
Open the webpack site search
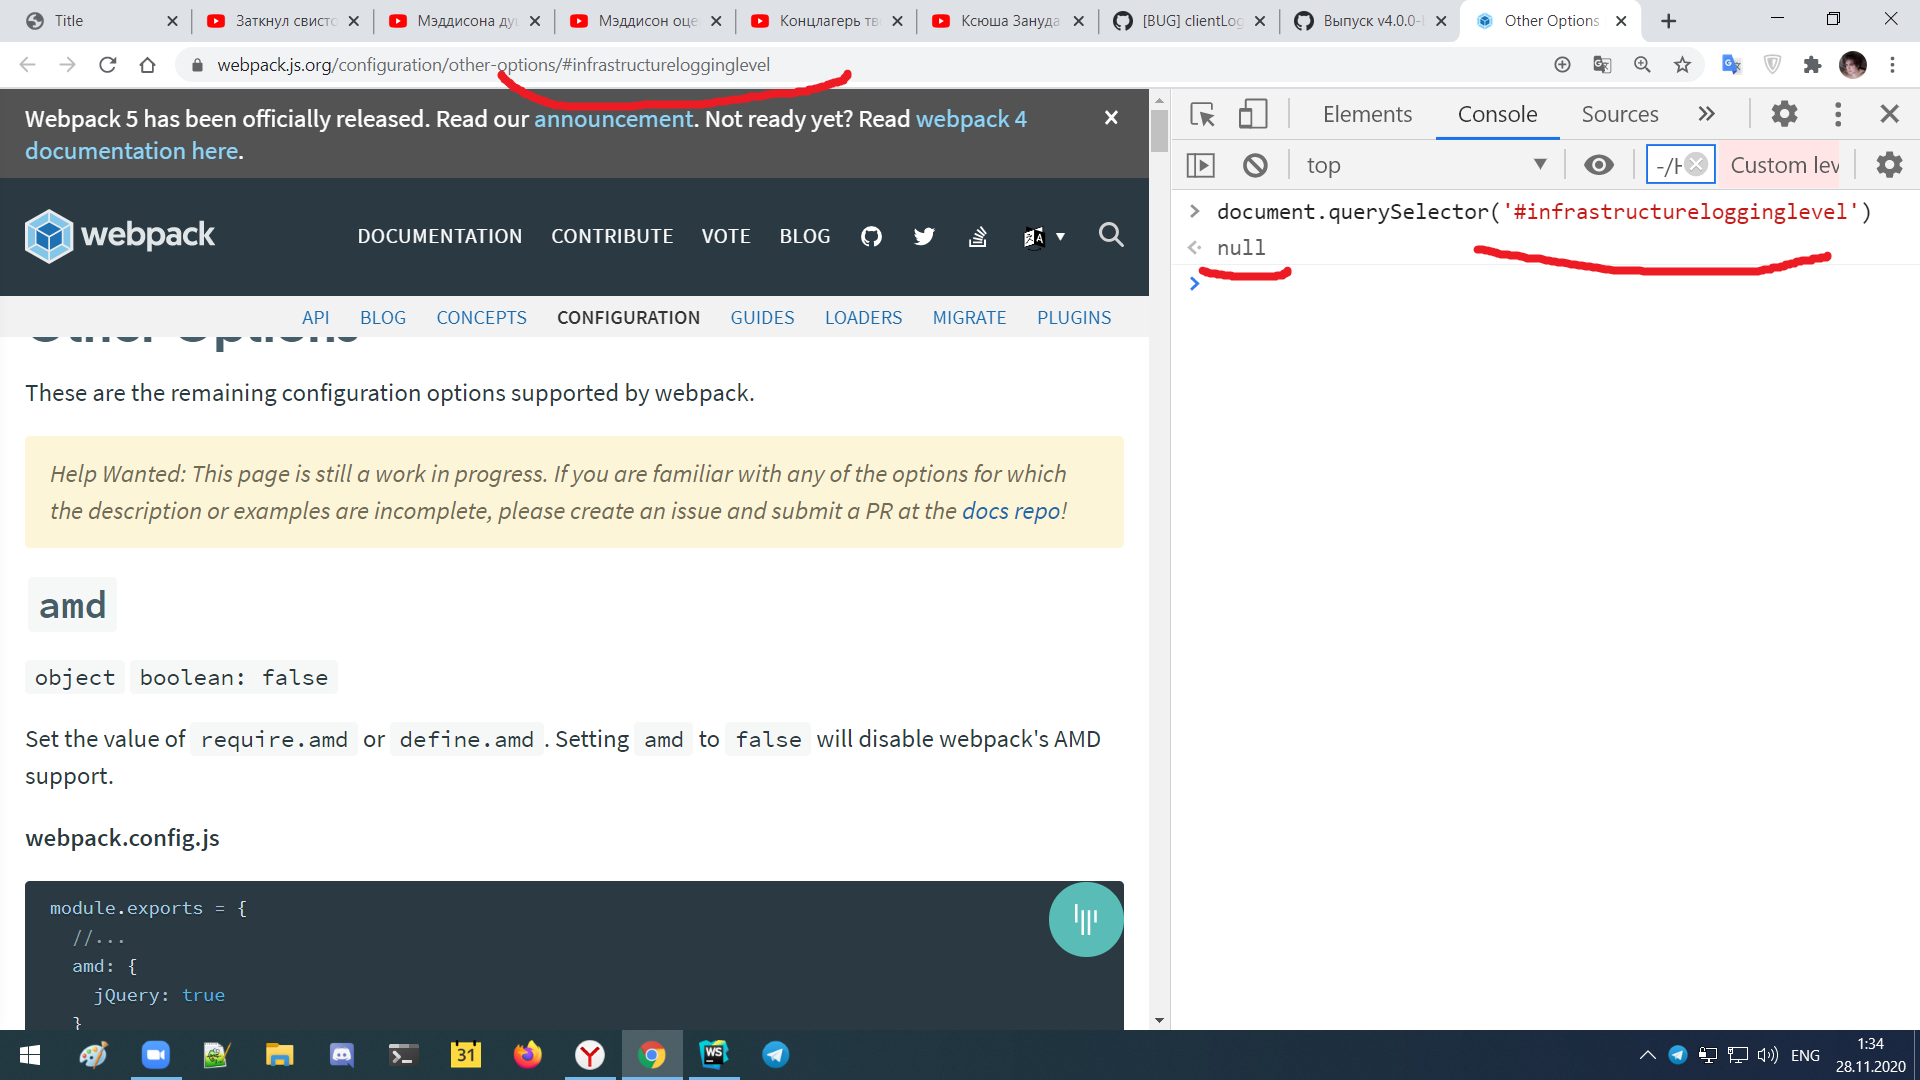coord(1110,236)
